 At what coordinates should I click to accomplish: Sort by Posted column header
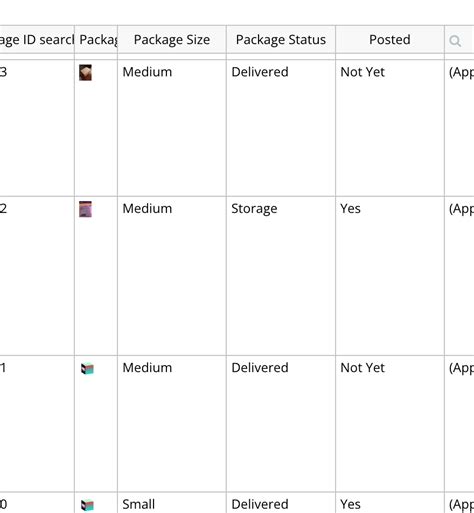[x=390, y=40]
